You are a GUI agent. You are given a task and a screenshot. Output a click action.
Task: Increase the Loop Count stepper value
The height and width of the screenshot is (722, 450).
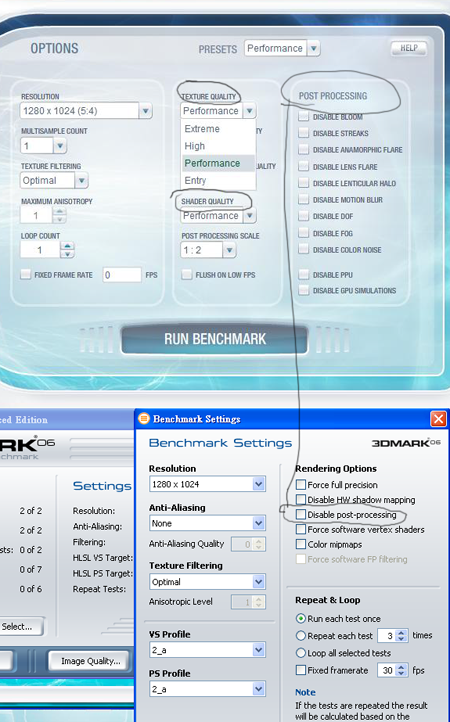[x=67, y=246]
